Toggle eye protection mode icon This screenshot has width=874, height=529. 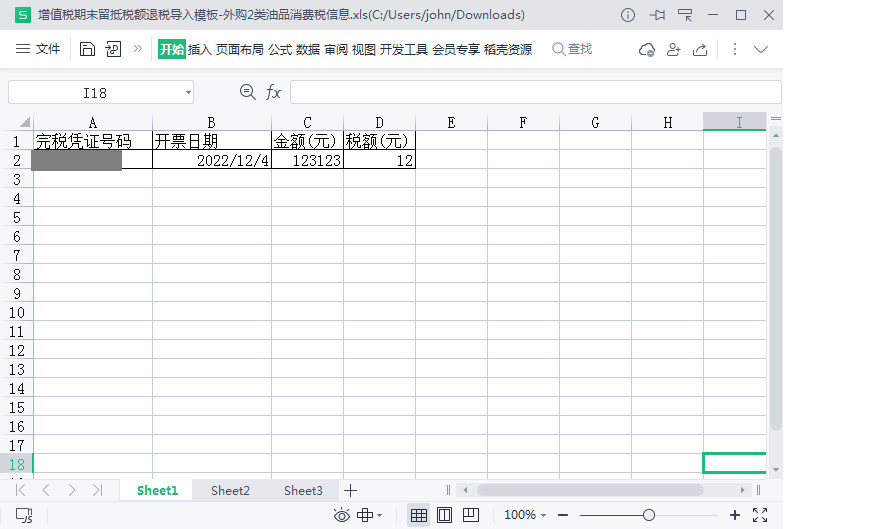click(x=342, y=515)
